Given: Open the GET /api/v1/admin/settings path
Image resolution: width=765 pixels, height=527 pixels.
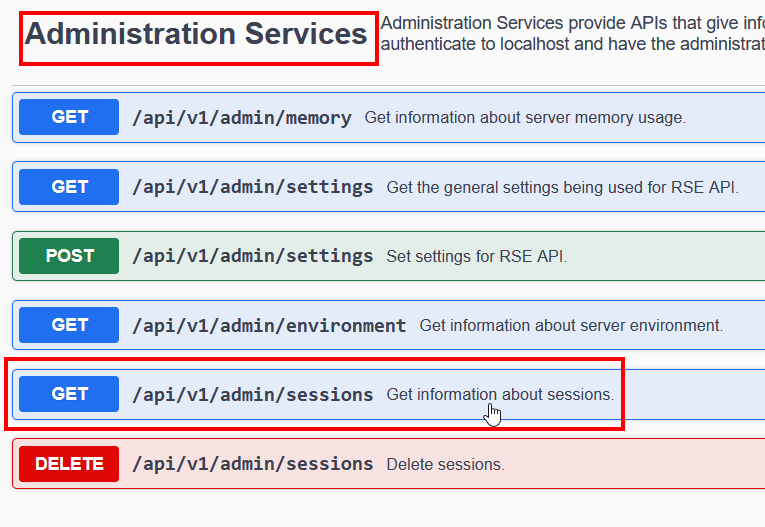Looking at the screenshot, I should coord(252,187).
